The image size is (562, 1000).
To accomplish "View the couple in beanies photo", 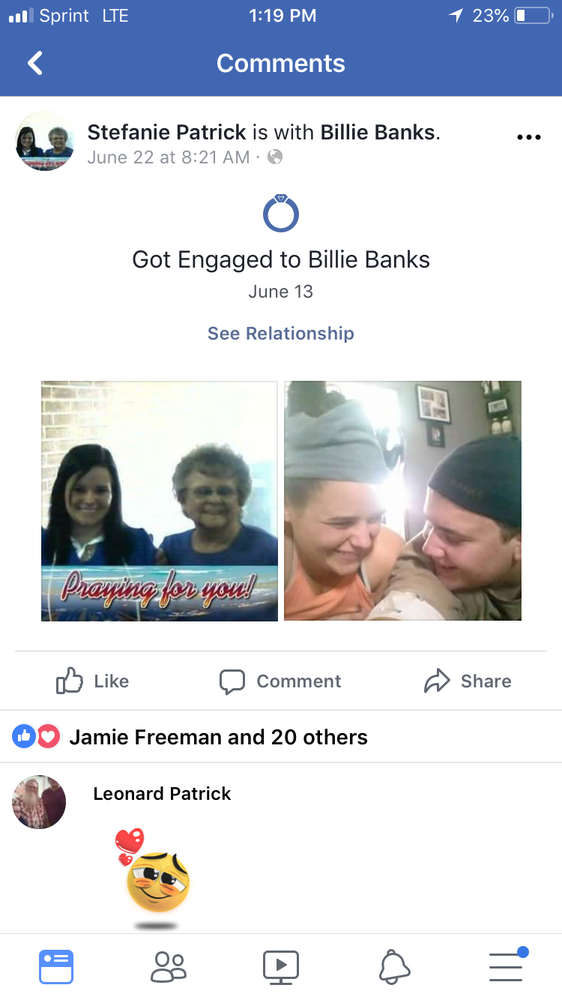I will coord(403,501).
